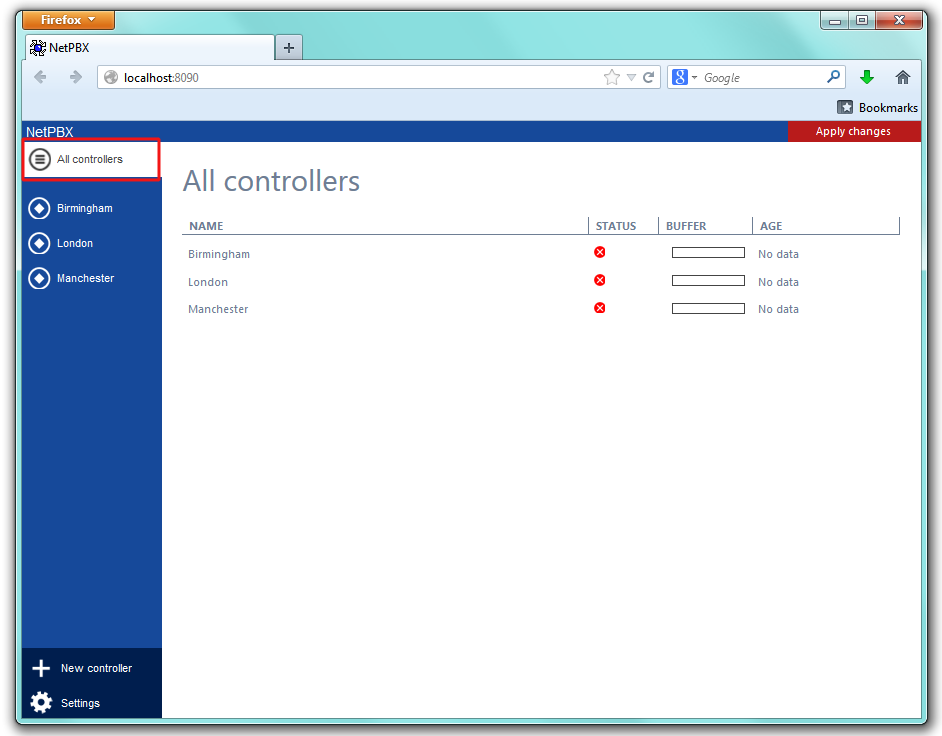
Task: Show the URL history dropdown arrow
Action: 632,77
